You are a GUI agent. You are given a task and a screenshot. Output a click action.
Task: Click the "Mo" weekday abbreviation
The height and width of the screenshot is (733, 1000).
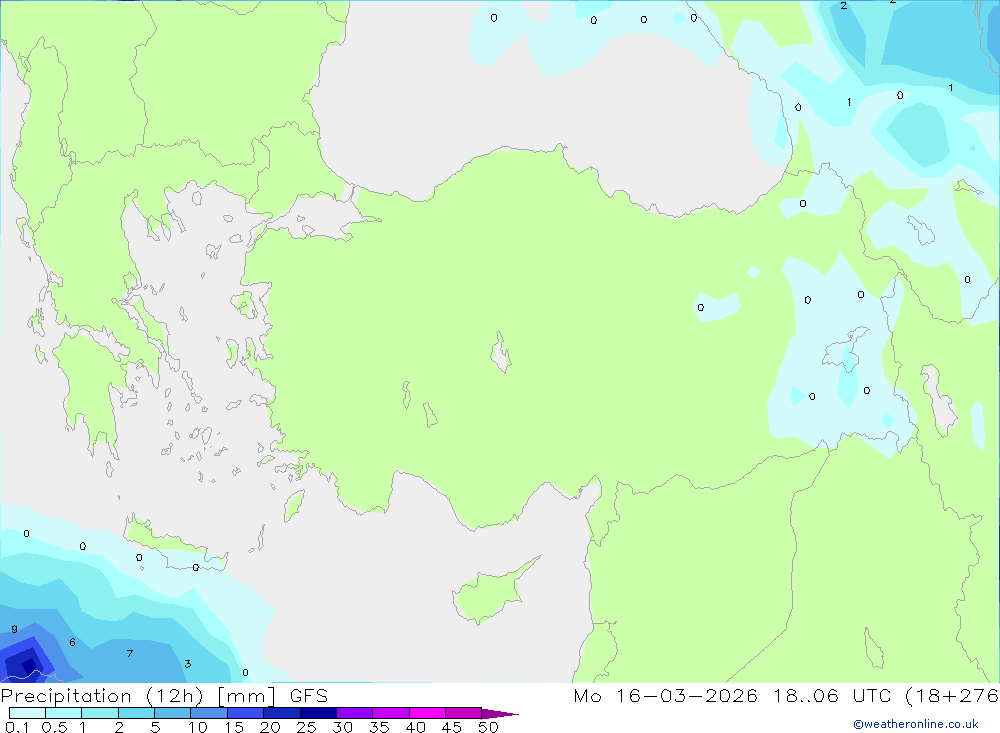pos(587,696)
